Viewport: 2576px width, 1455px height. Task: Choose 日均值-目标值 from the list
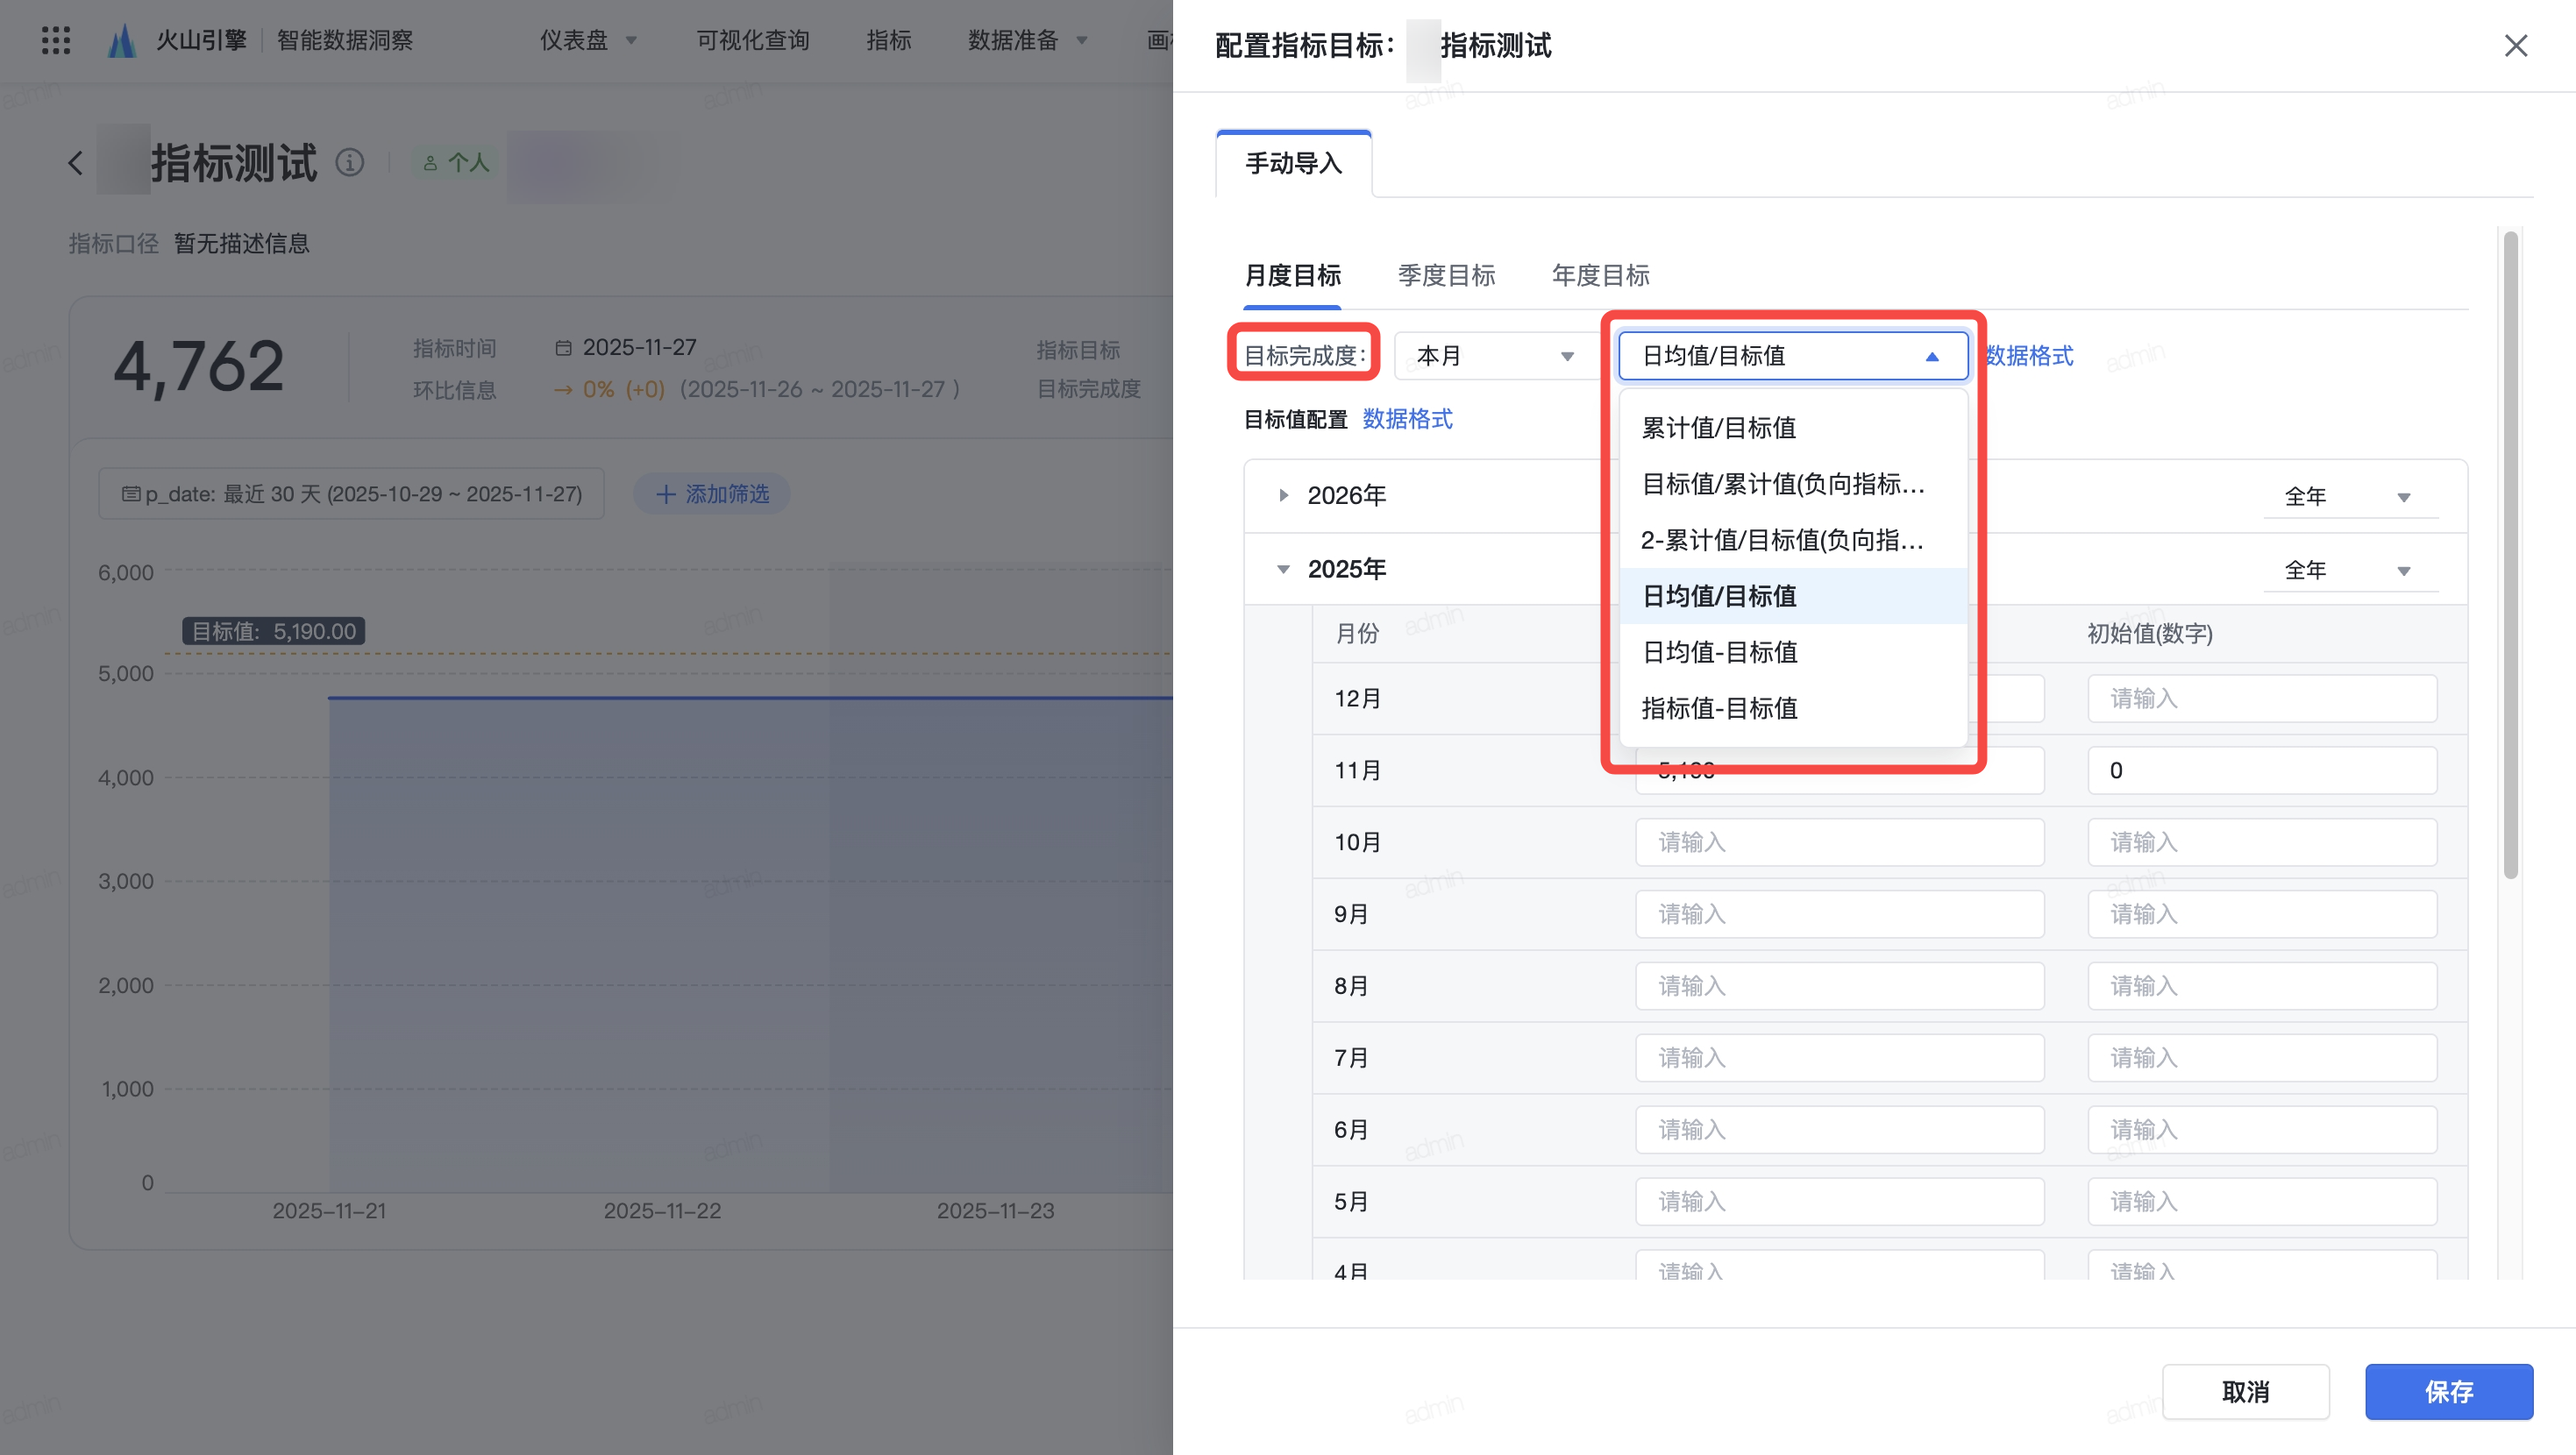(x=1719, y=652)
